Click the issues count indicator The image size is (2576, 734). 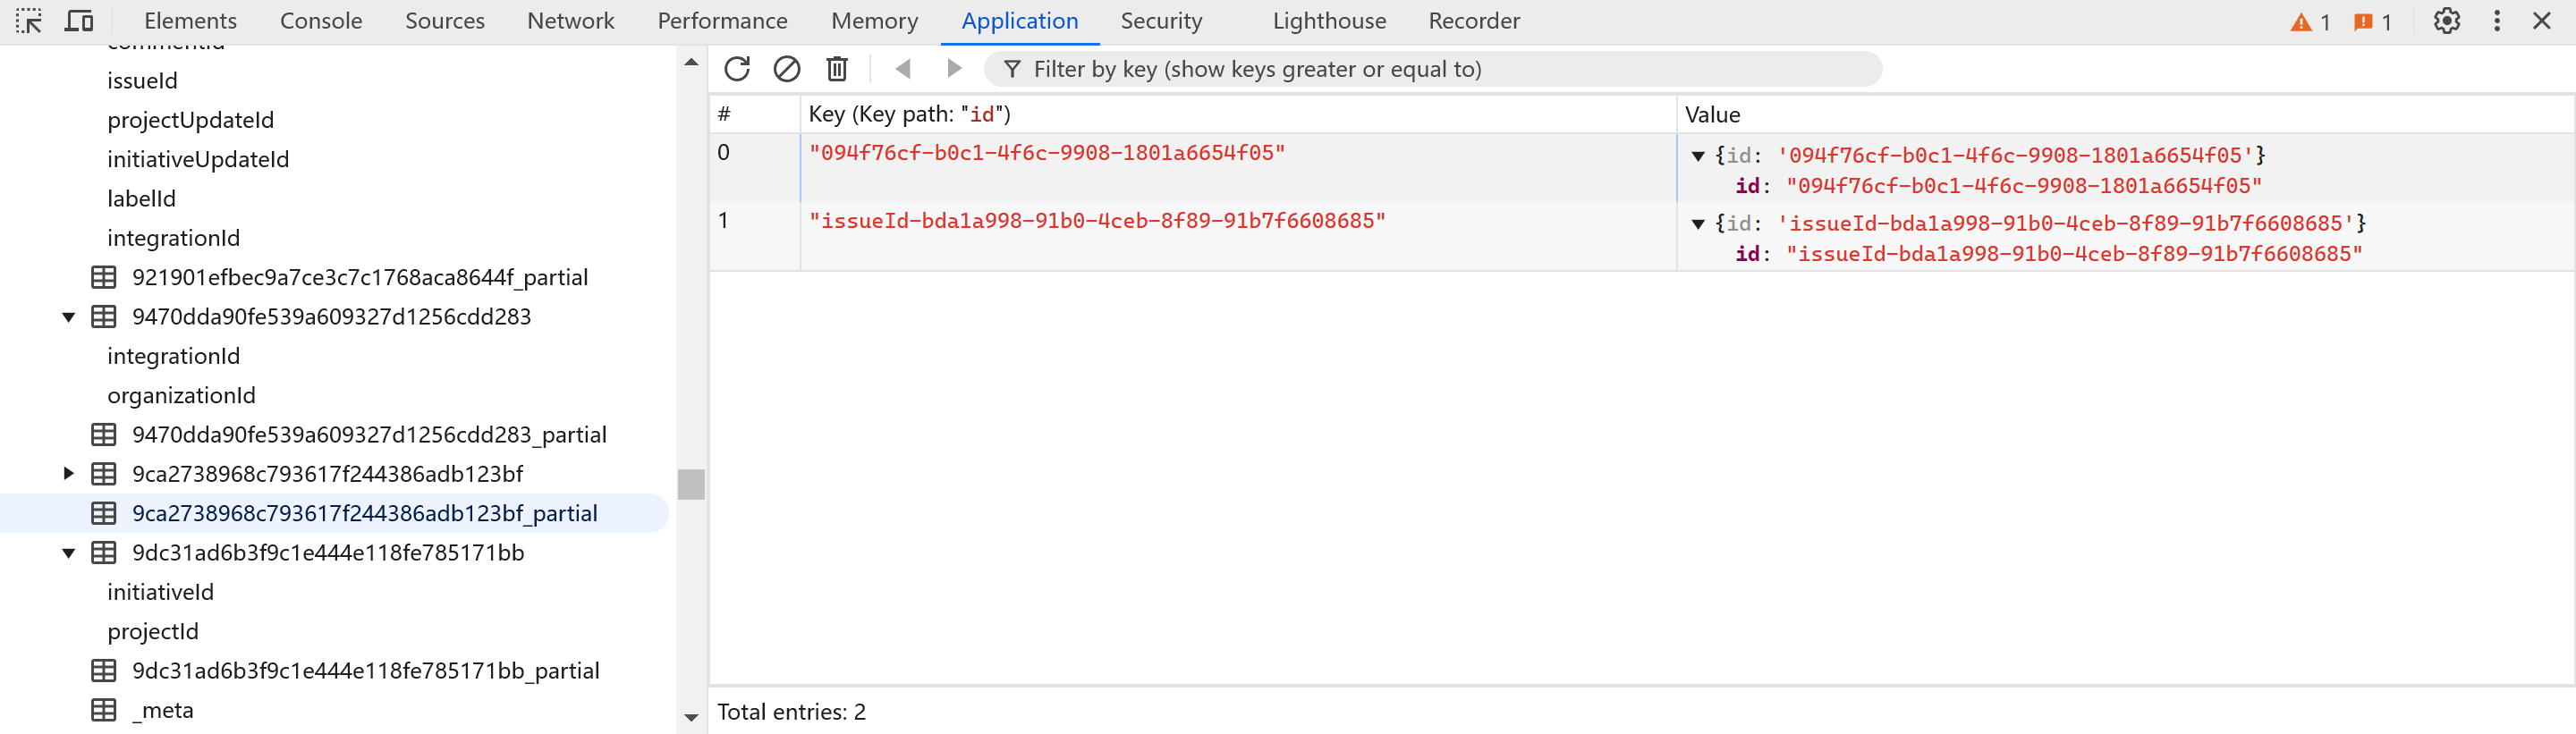(2373, 22)
